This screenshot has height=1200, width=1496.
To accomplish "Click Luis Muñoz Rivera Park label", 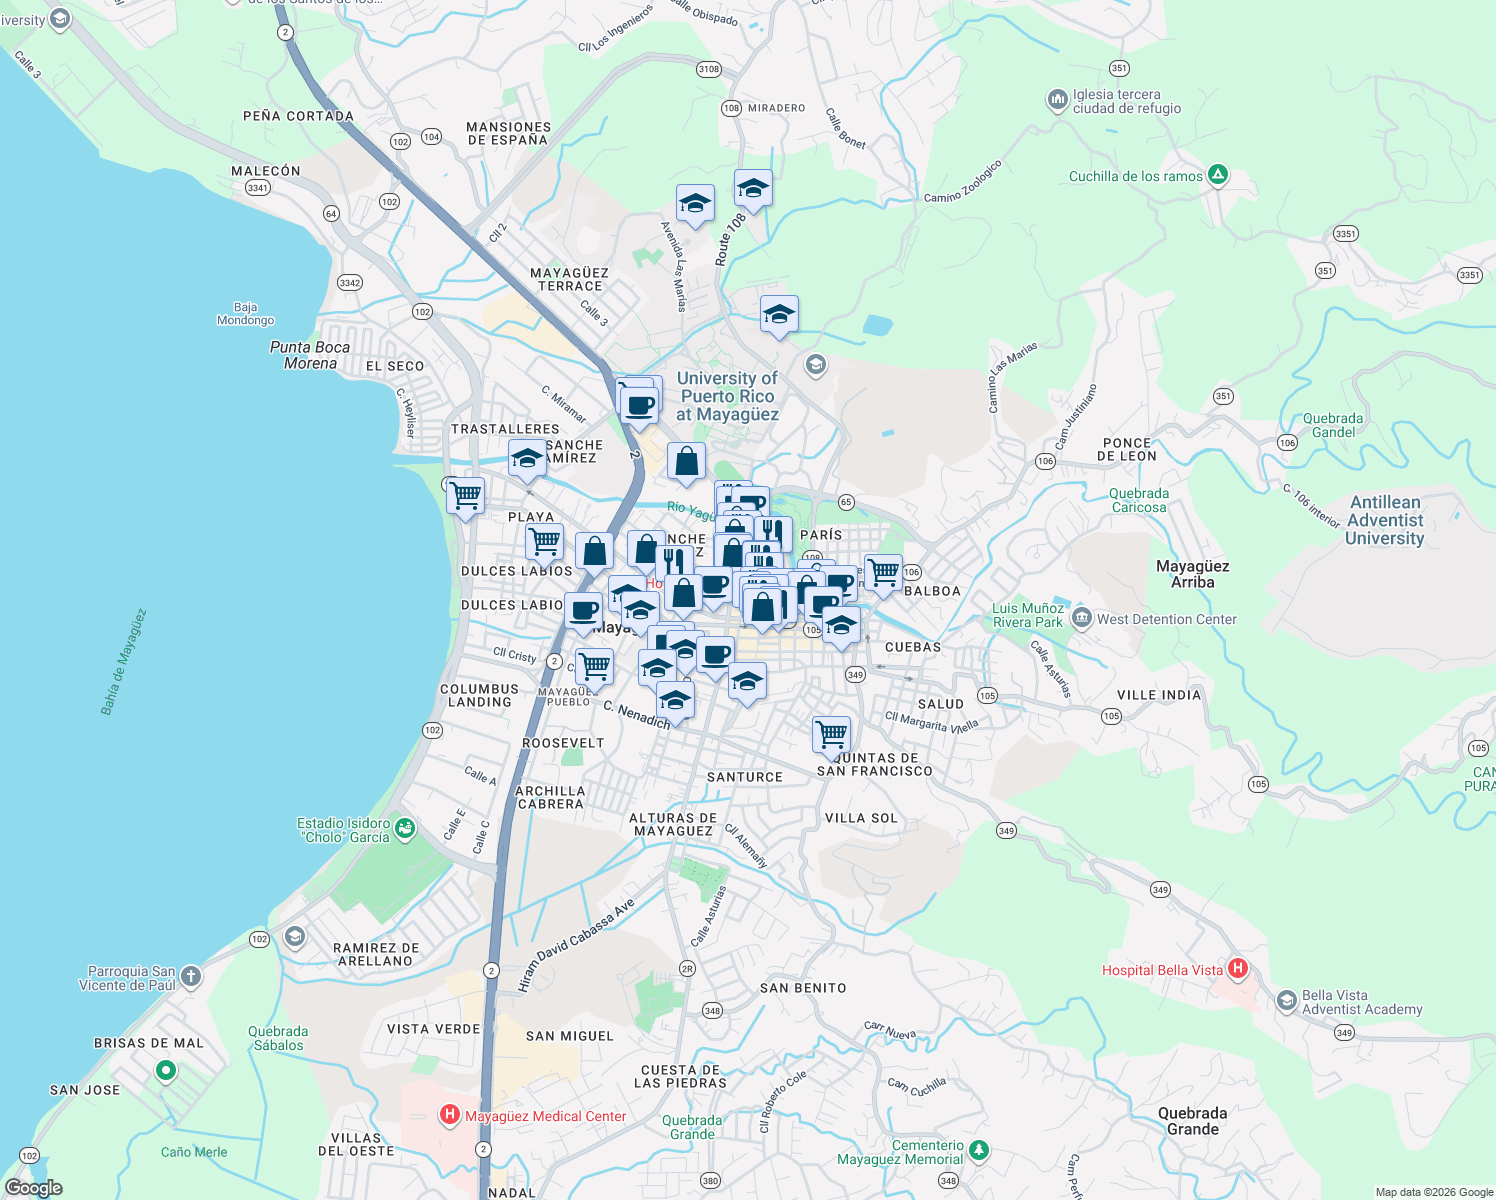I will click(x=1028, y=615).
